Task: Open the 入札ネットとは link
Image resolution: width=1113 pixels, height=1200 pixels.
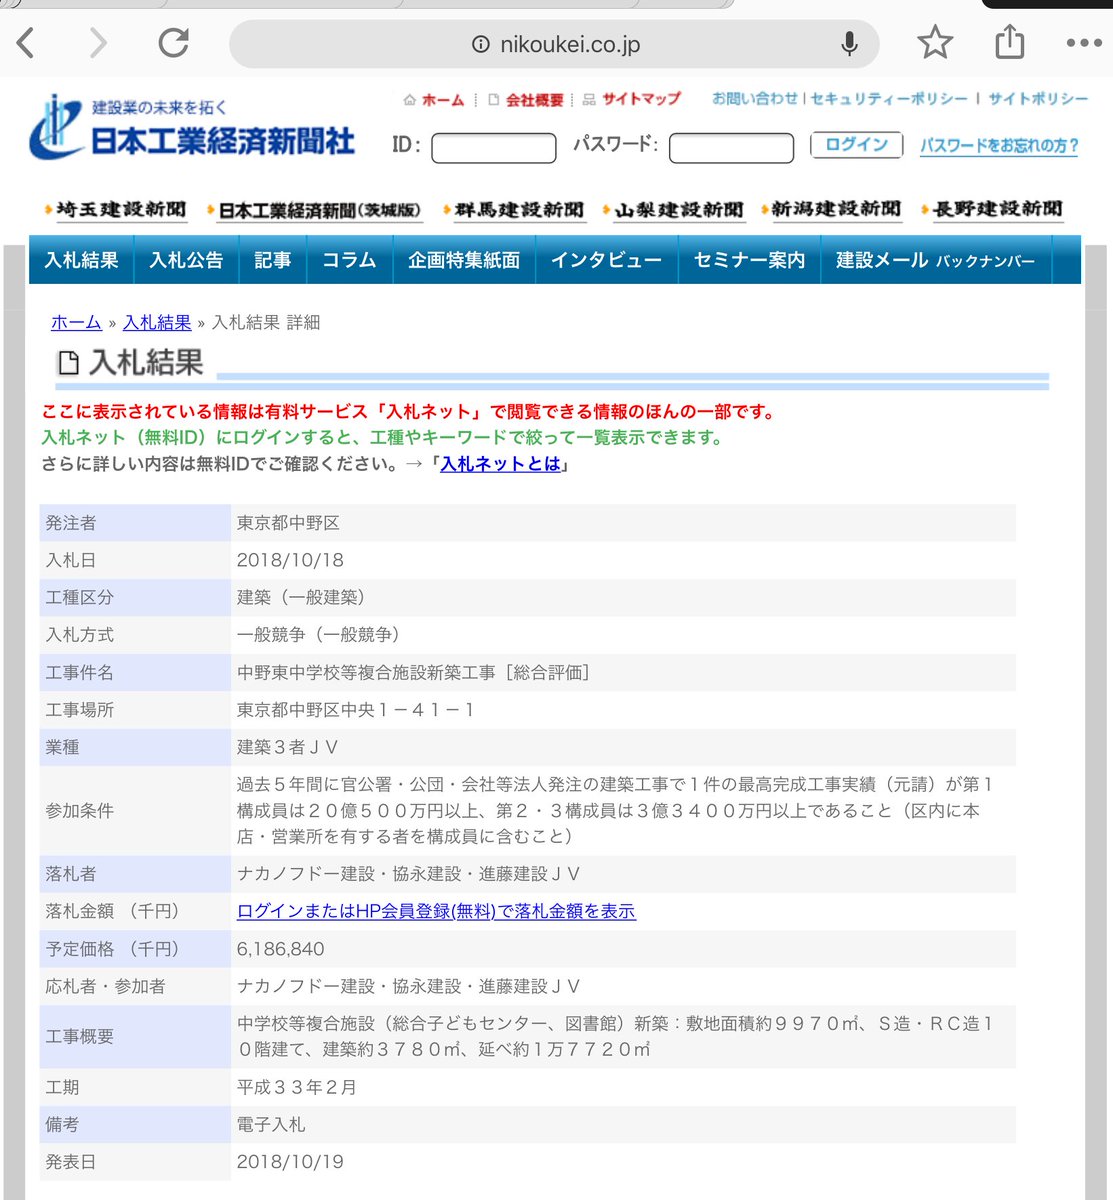Action: [500, 464]
